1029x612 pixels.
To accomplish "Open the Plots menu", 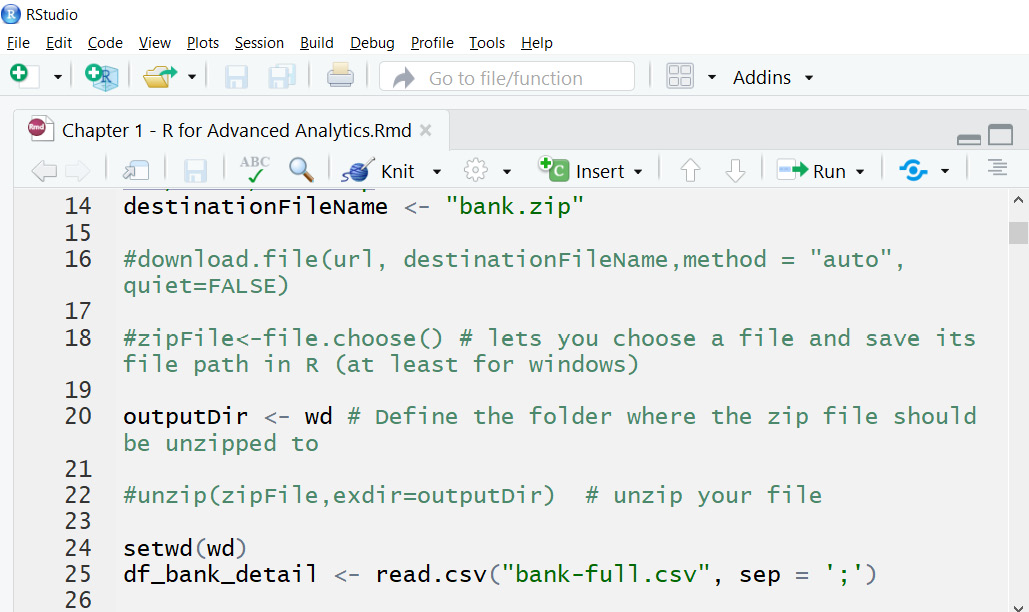I will (x=203, y=43).
